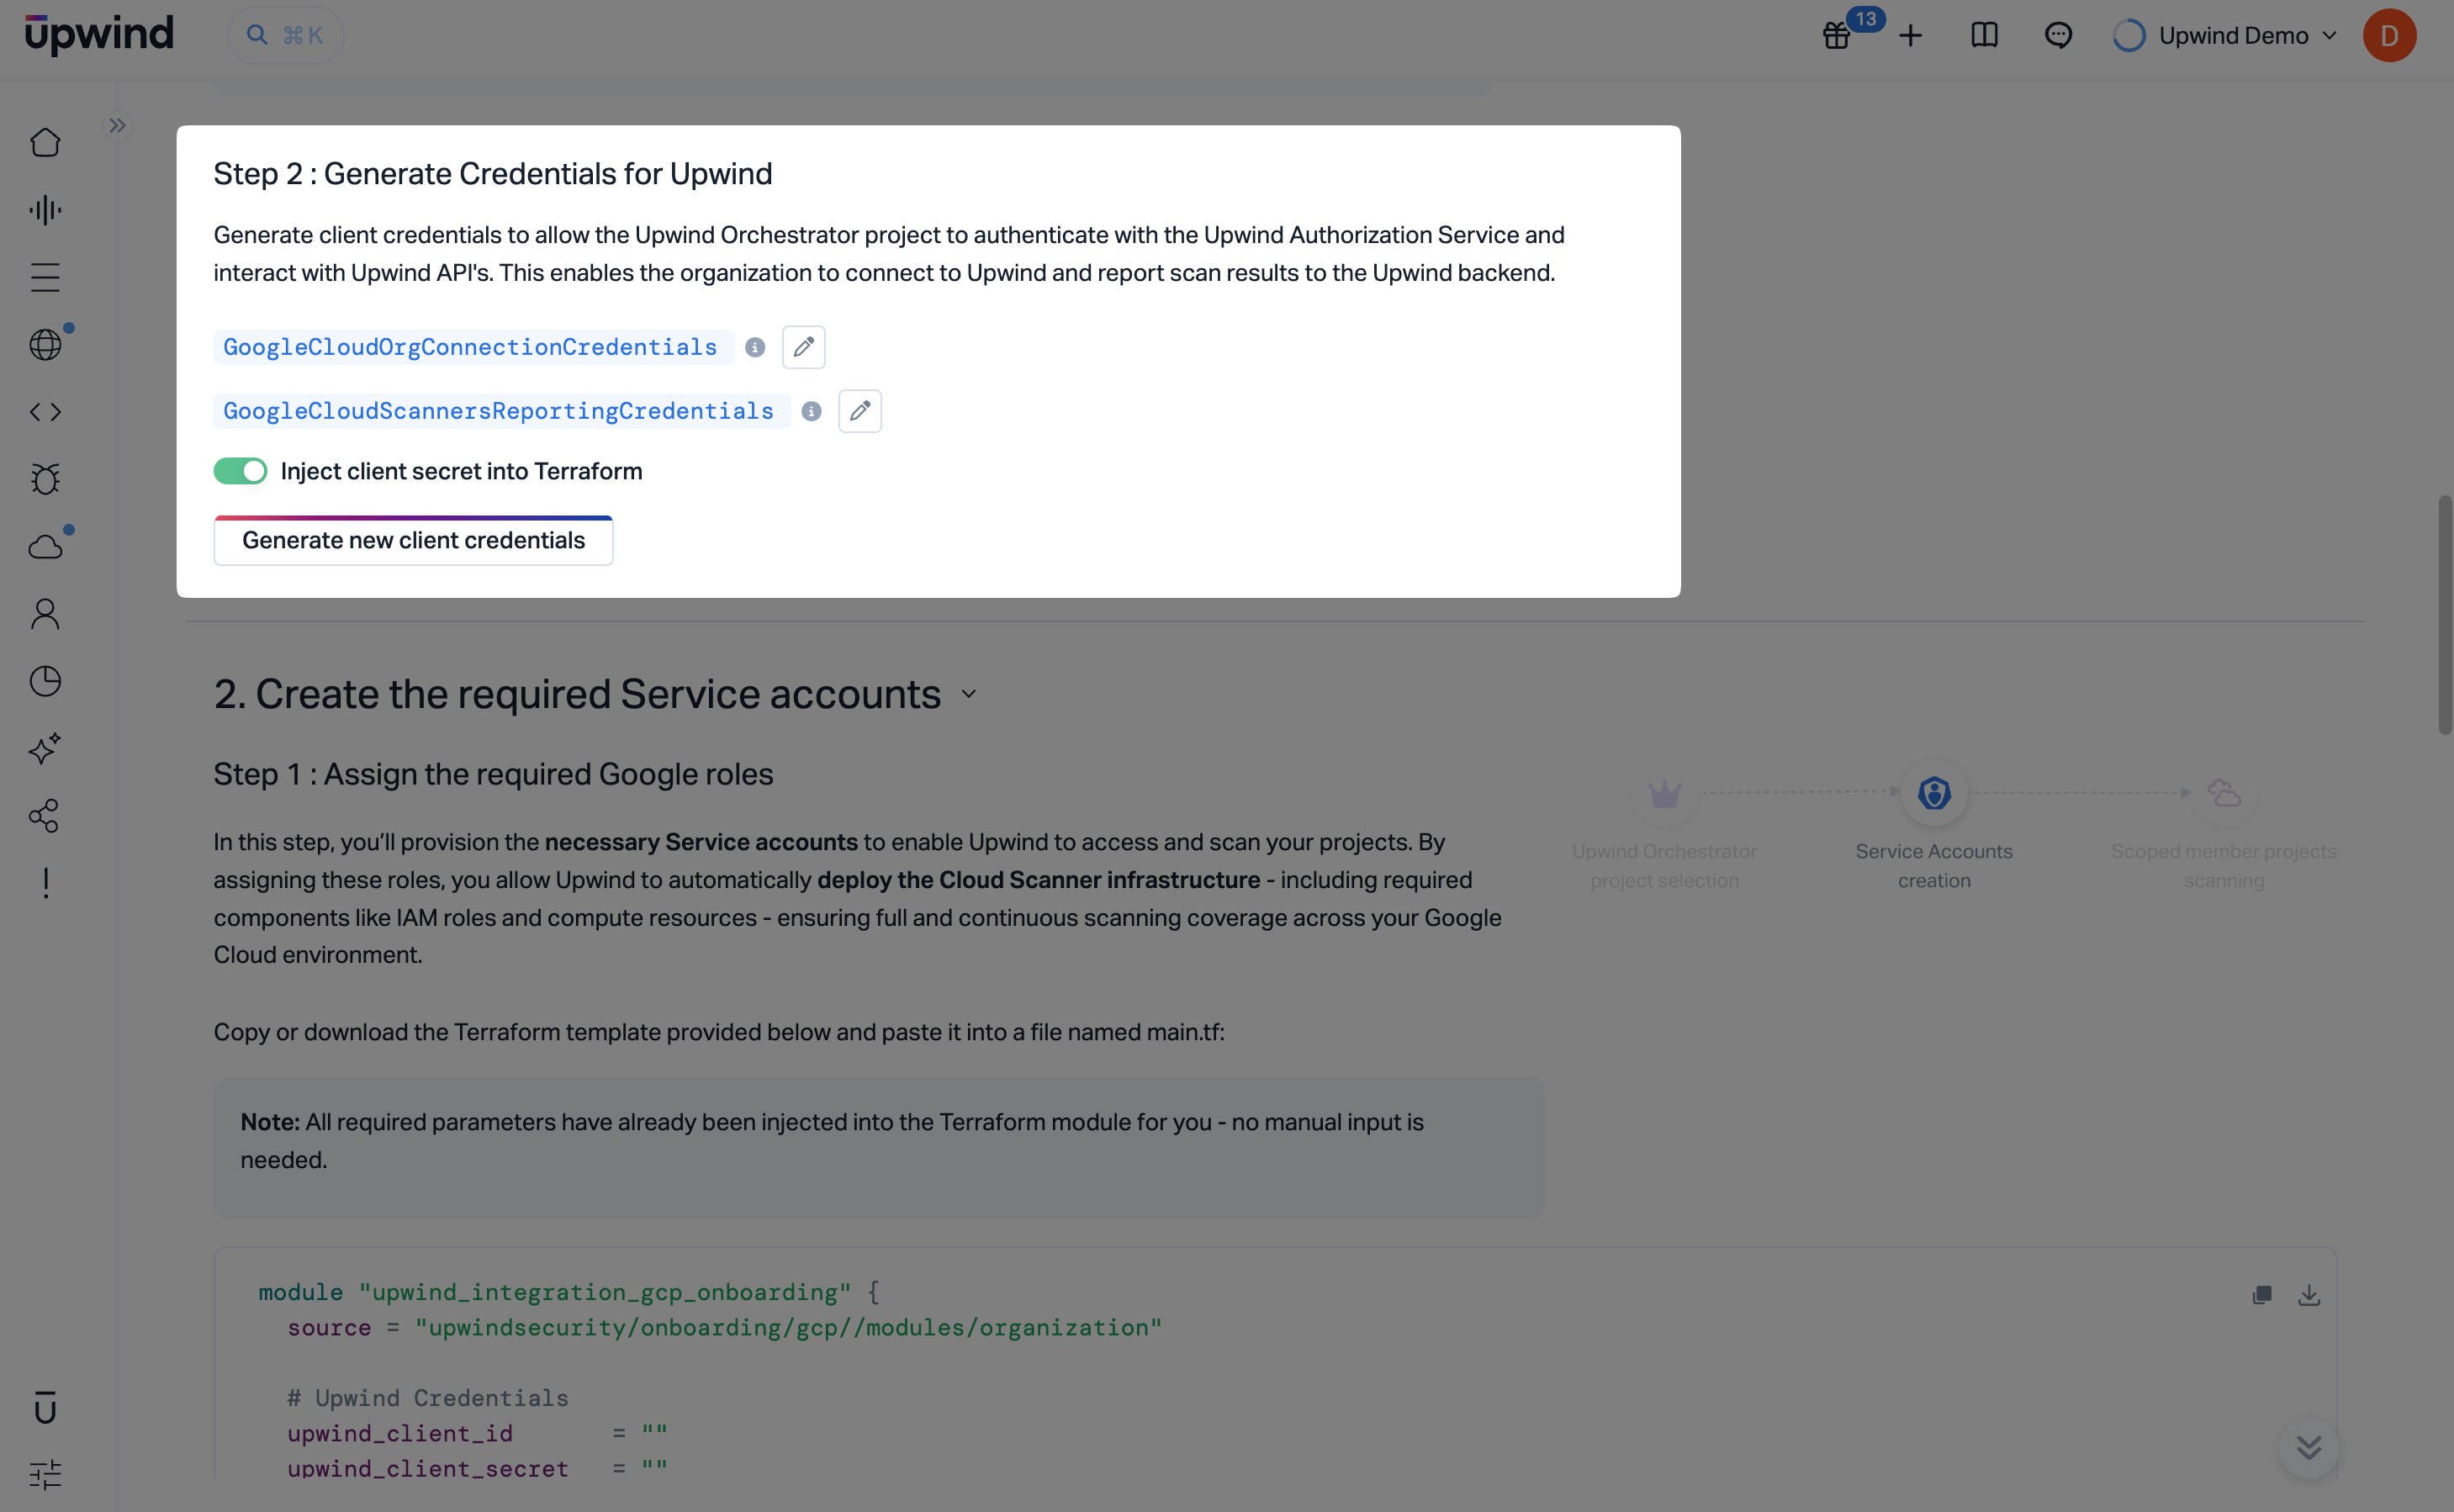Open the pie chart reports sidebar icon
Viewport: 2454px width, 1512px height.
45,681
